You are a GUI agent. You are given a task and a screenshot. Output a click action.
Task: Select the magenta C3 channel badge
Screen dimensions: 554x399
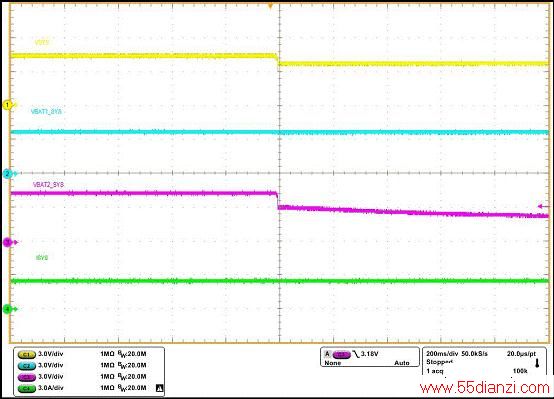(26, 377)
